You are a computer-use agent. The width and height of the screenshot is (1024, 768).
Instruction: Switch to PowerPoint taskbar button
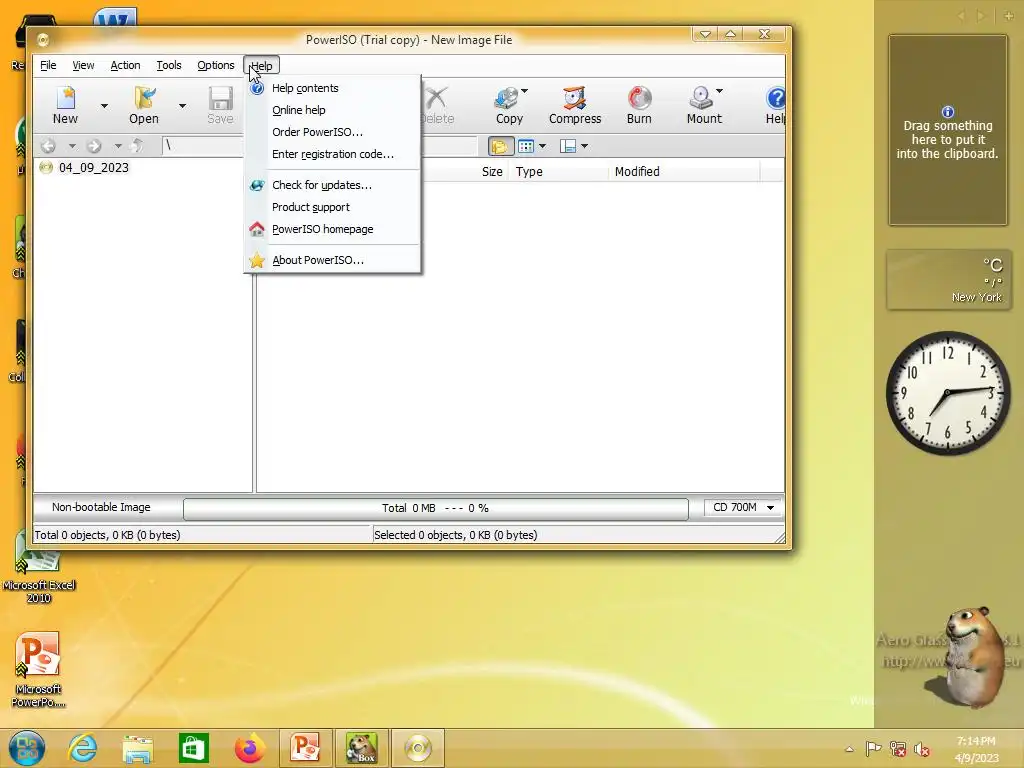305,748
